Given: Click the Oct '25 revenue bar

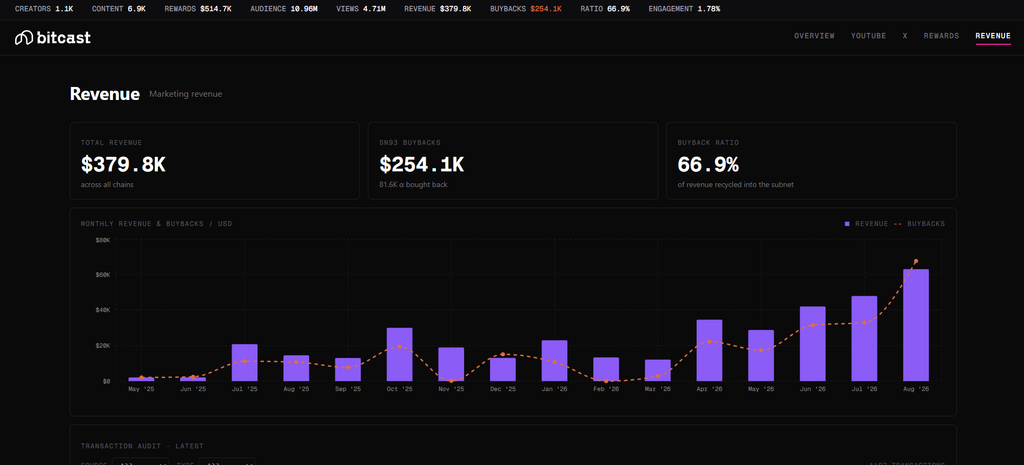Looking at the screenshot, I should coord(399,354).
